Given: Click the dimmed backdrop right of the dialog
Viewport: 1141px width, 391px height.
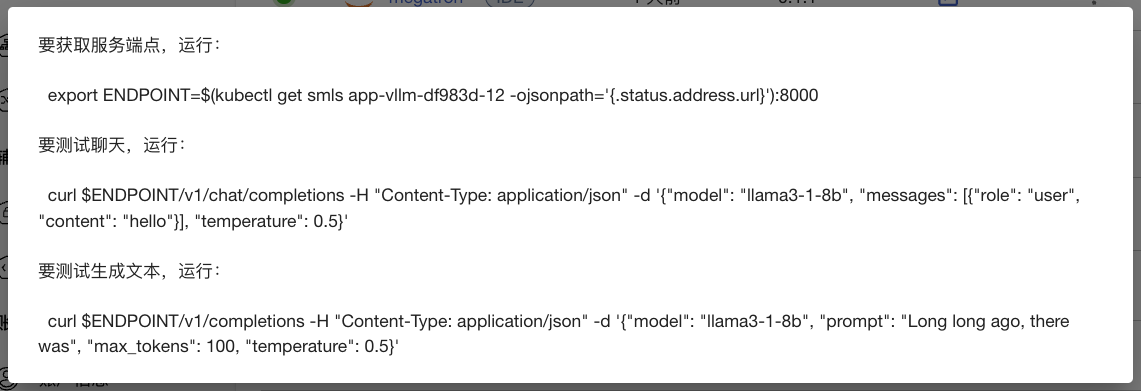Looking at the screenshot, I should (x=1137, y=197).
